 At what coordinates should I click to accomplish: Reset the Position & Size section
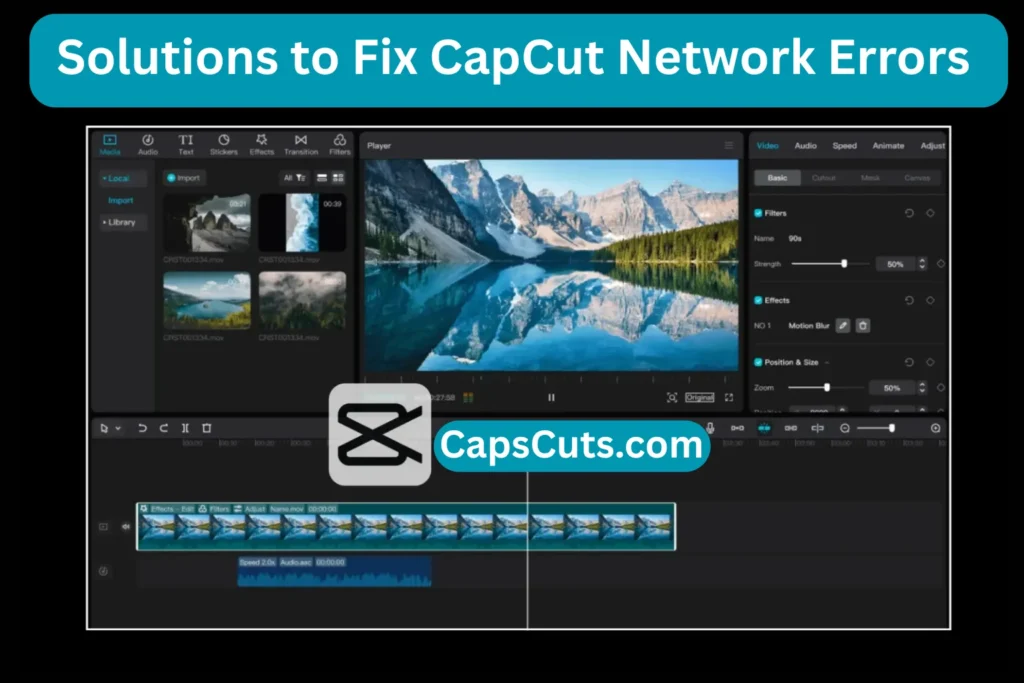(909, 362)
